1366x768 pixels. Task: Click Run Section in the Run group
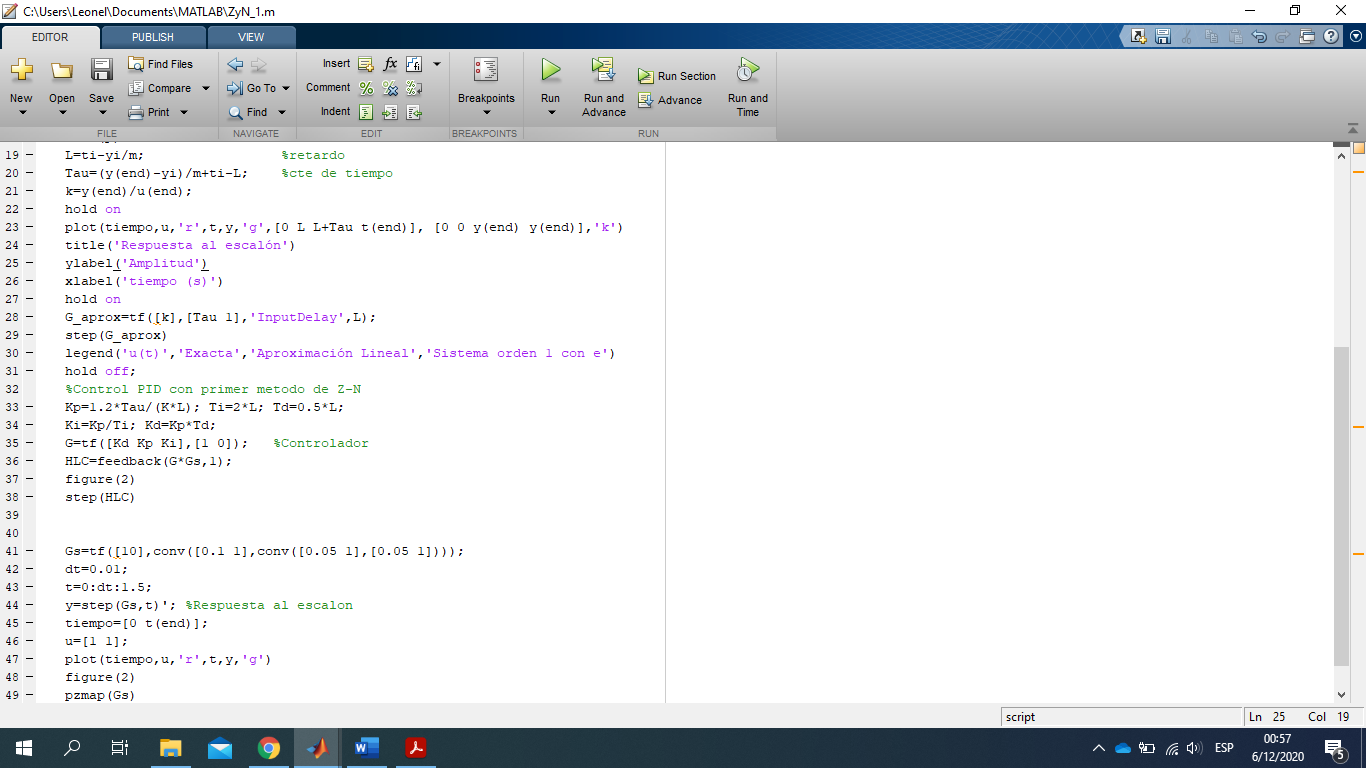tap(677, 76)
